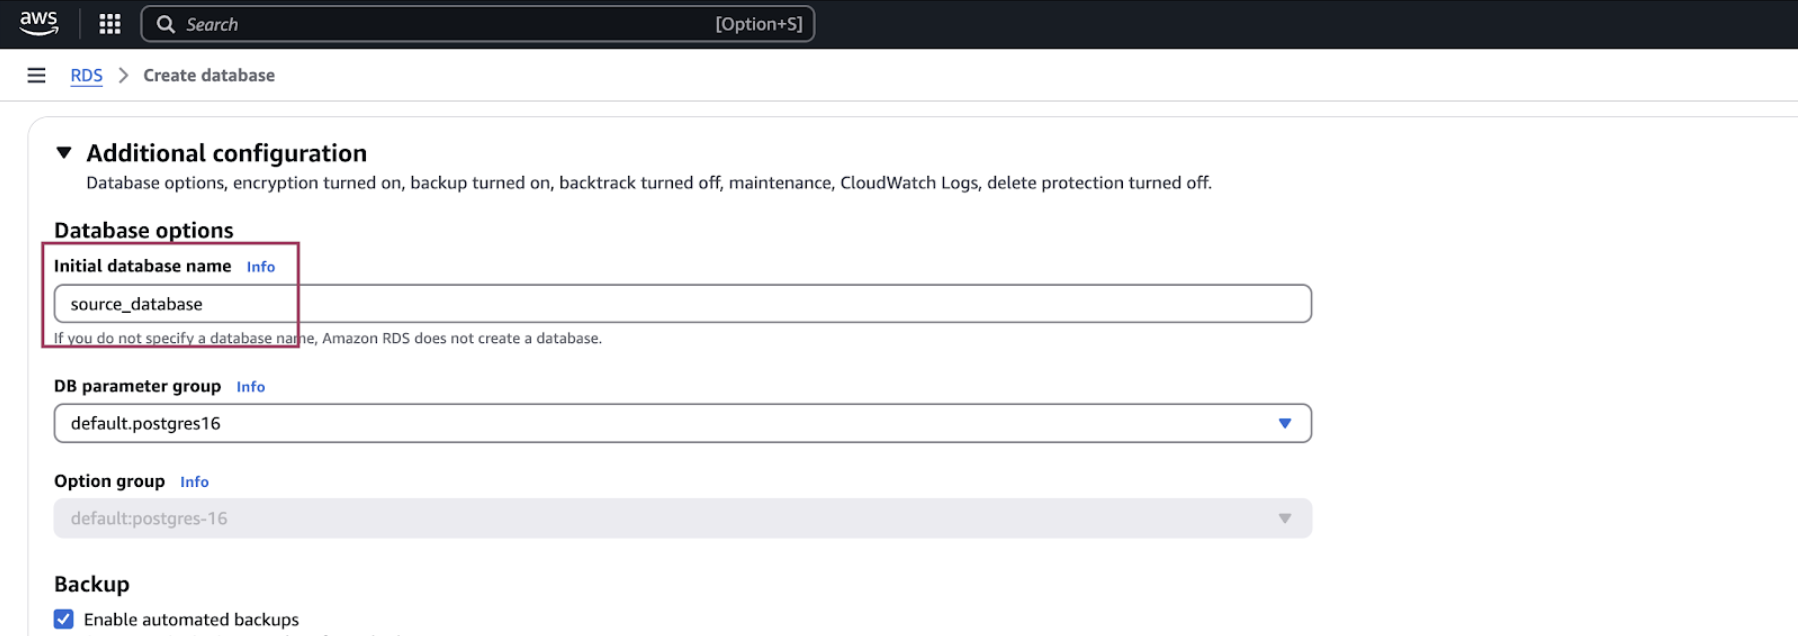Image resolution: width=1800 pixels, height=636 pixels.
Task: Open the AWS services grid menu
Action: tap(110, 24)
